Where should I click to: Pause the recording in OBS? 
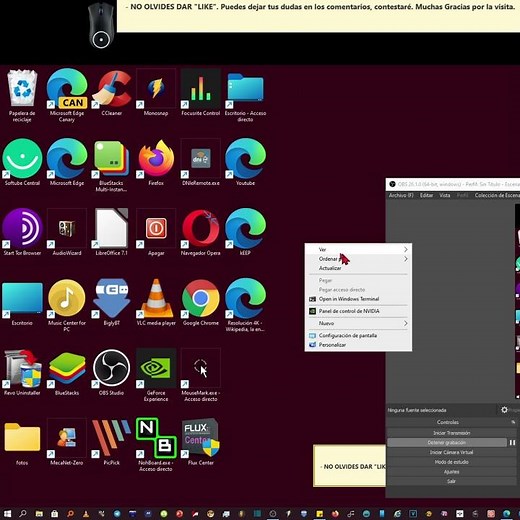[x=512, y=442]
